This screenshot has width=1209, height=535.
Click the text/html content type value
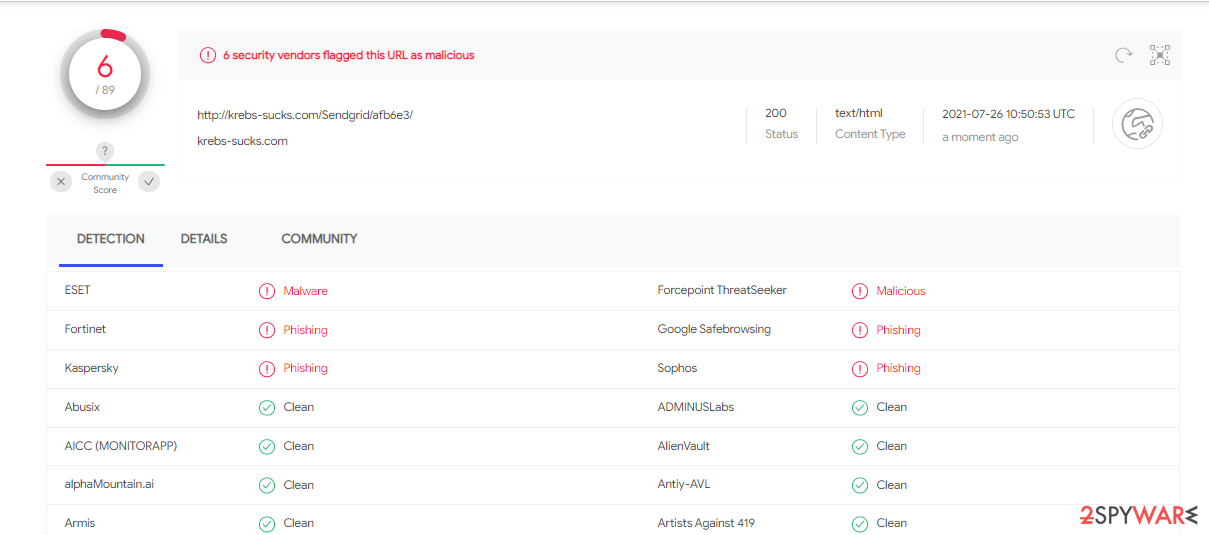pyautogui.click(x=859, y=113)
